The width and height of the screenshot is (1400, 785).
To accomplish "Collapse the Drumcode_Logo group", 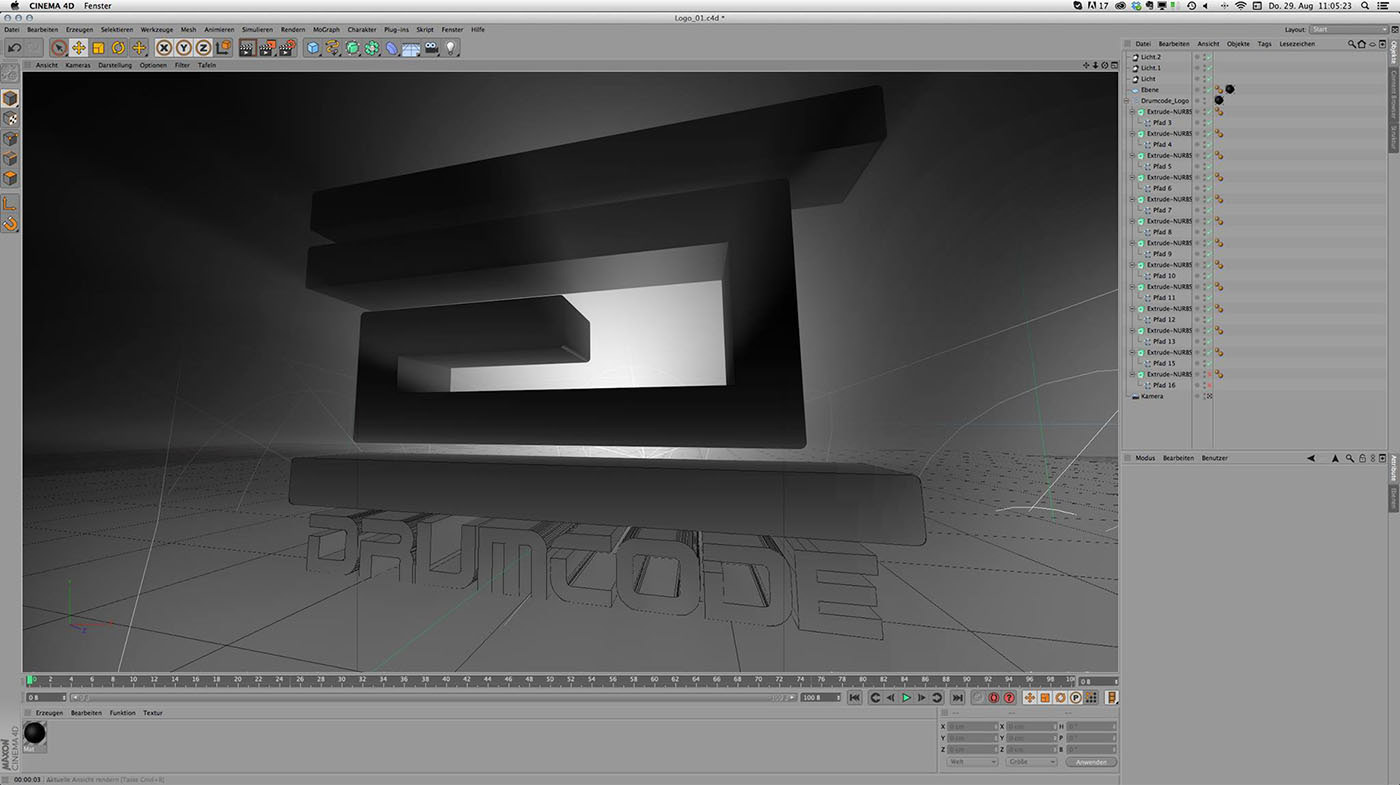I will 1127,101.
